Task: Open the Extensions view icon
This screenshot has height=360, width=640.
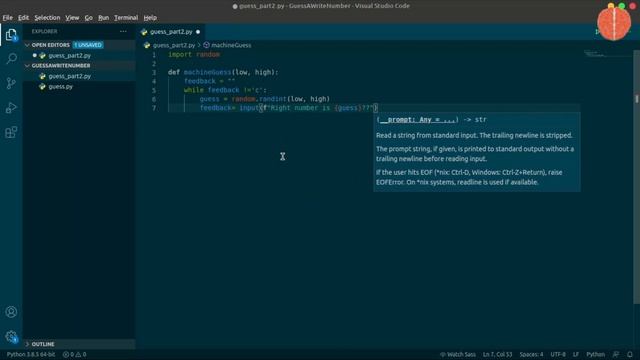Action: pos(11,132)
